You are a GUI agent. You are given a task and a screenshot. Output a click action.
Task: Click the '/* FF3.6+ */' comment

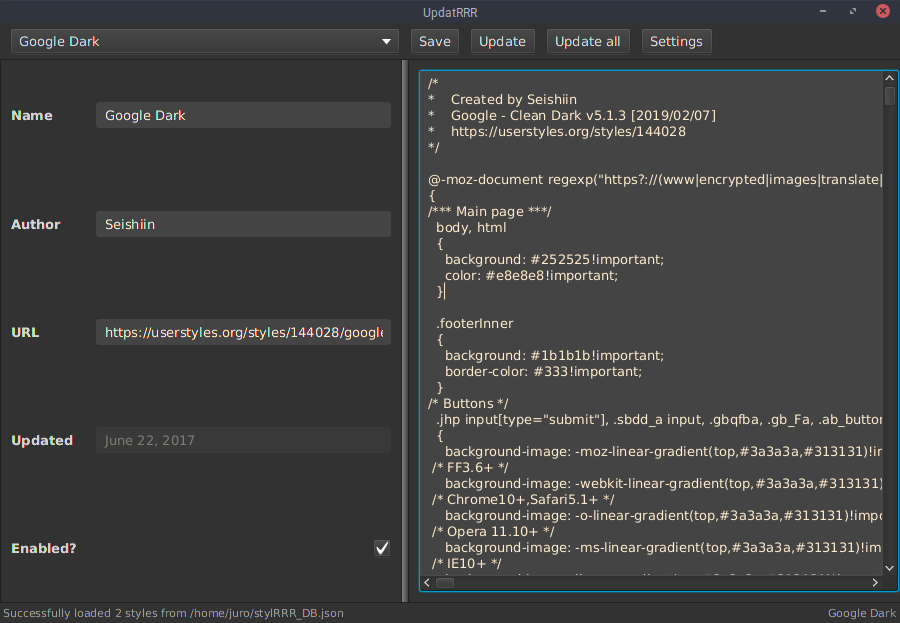[x=470, y=467]
